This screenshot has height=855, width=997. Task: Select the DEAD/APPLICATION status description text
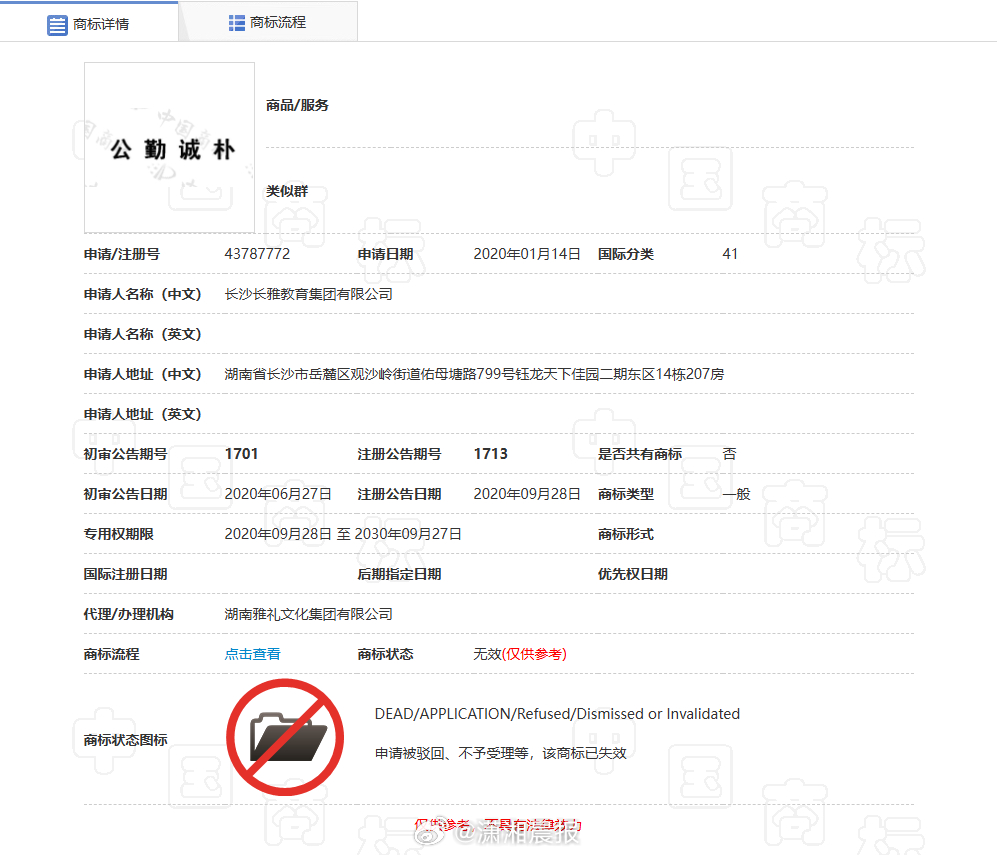click(557, 714)
